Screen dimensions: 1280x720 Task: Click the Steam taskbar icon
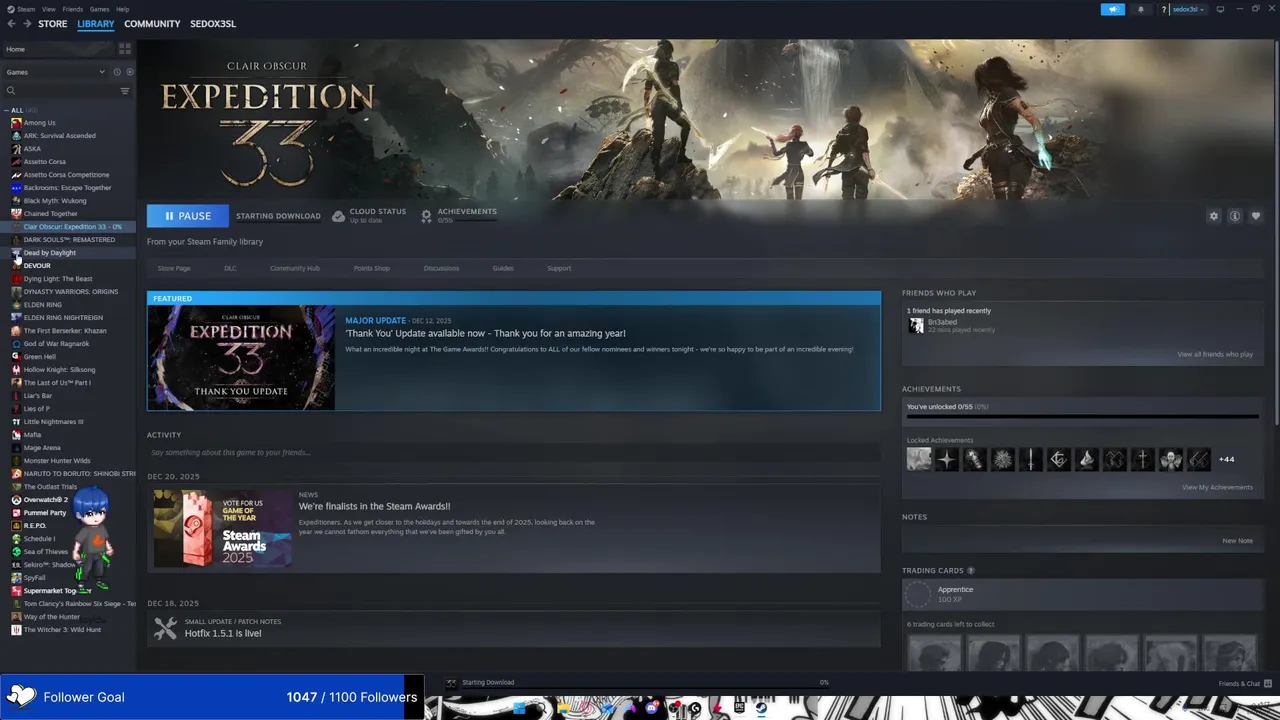click(761, 708)
